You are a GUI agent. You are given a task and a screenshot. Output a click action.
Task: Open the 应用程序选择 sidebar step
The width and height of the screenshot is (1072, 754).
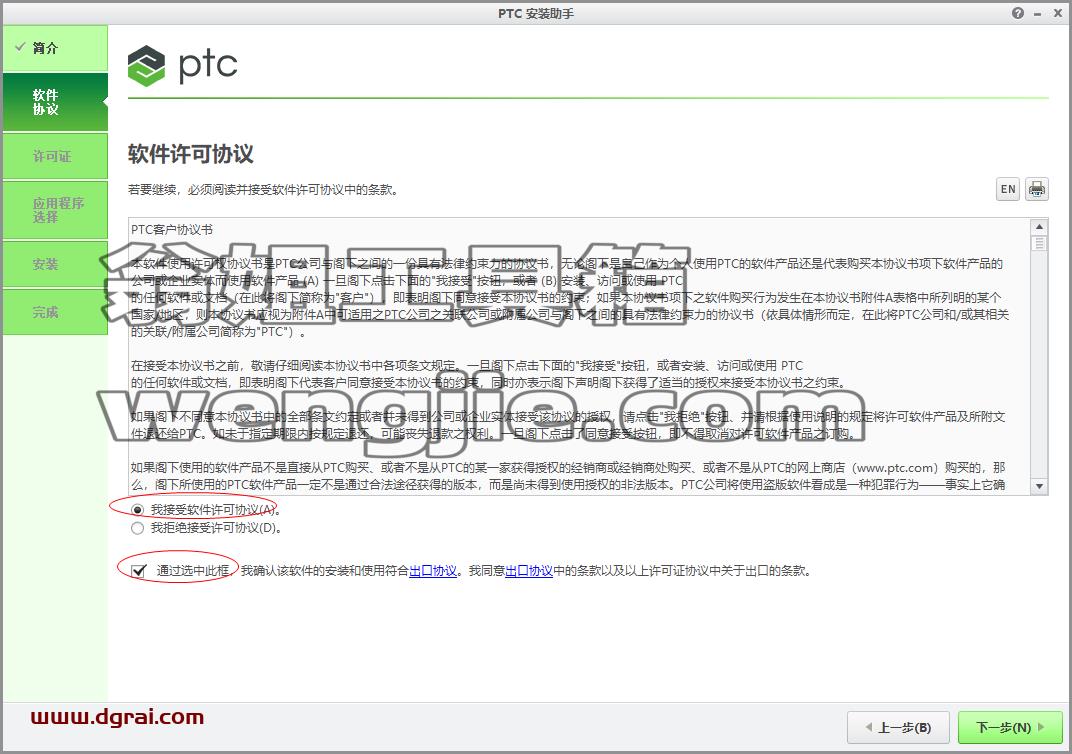click(55, 210)
